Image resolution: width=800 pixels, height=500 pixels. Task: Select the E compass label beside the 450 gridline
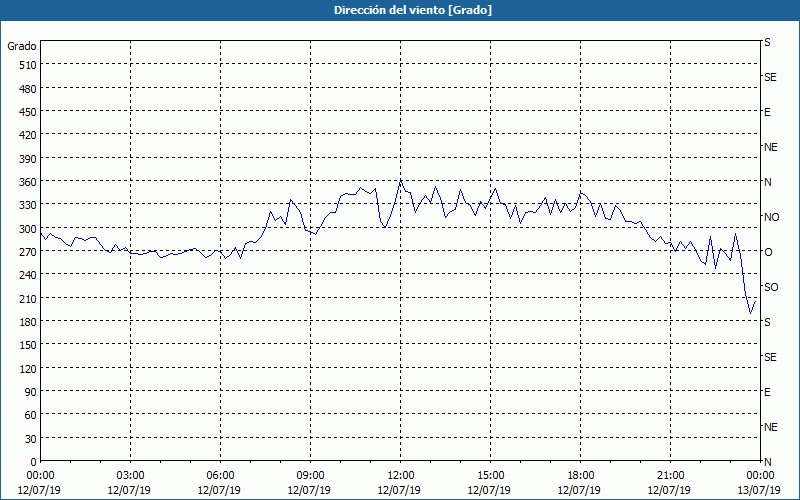[x=767, y=112]
